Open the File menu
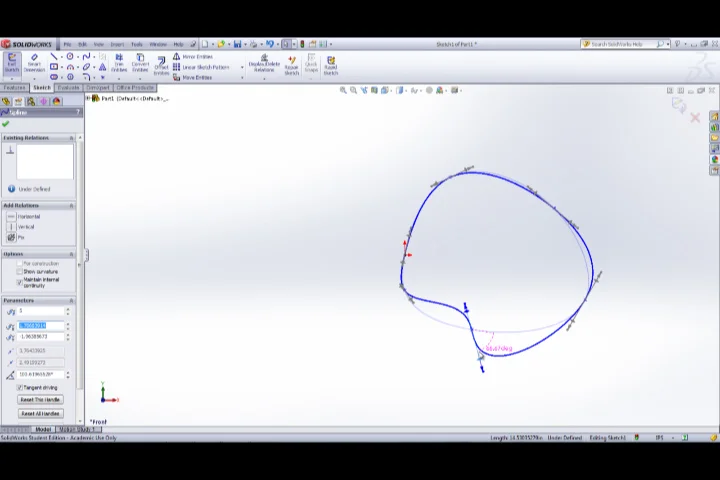720x480 pixels. pos(67,45)
